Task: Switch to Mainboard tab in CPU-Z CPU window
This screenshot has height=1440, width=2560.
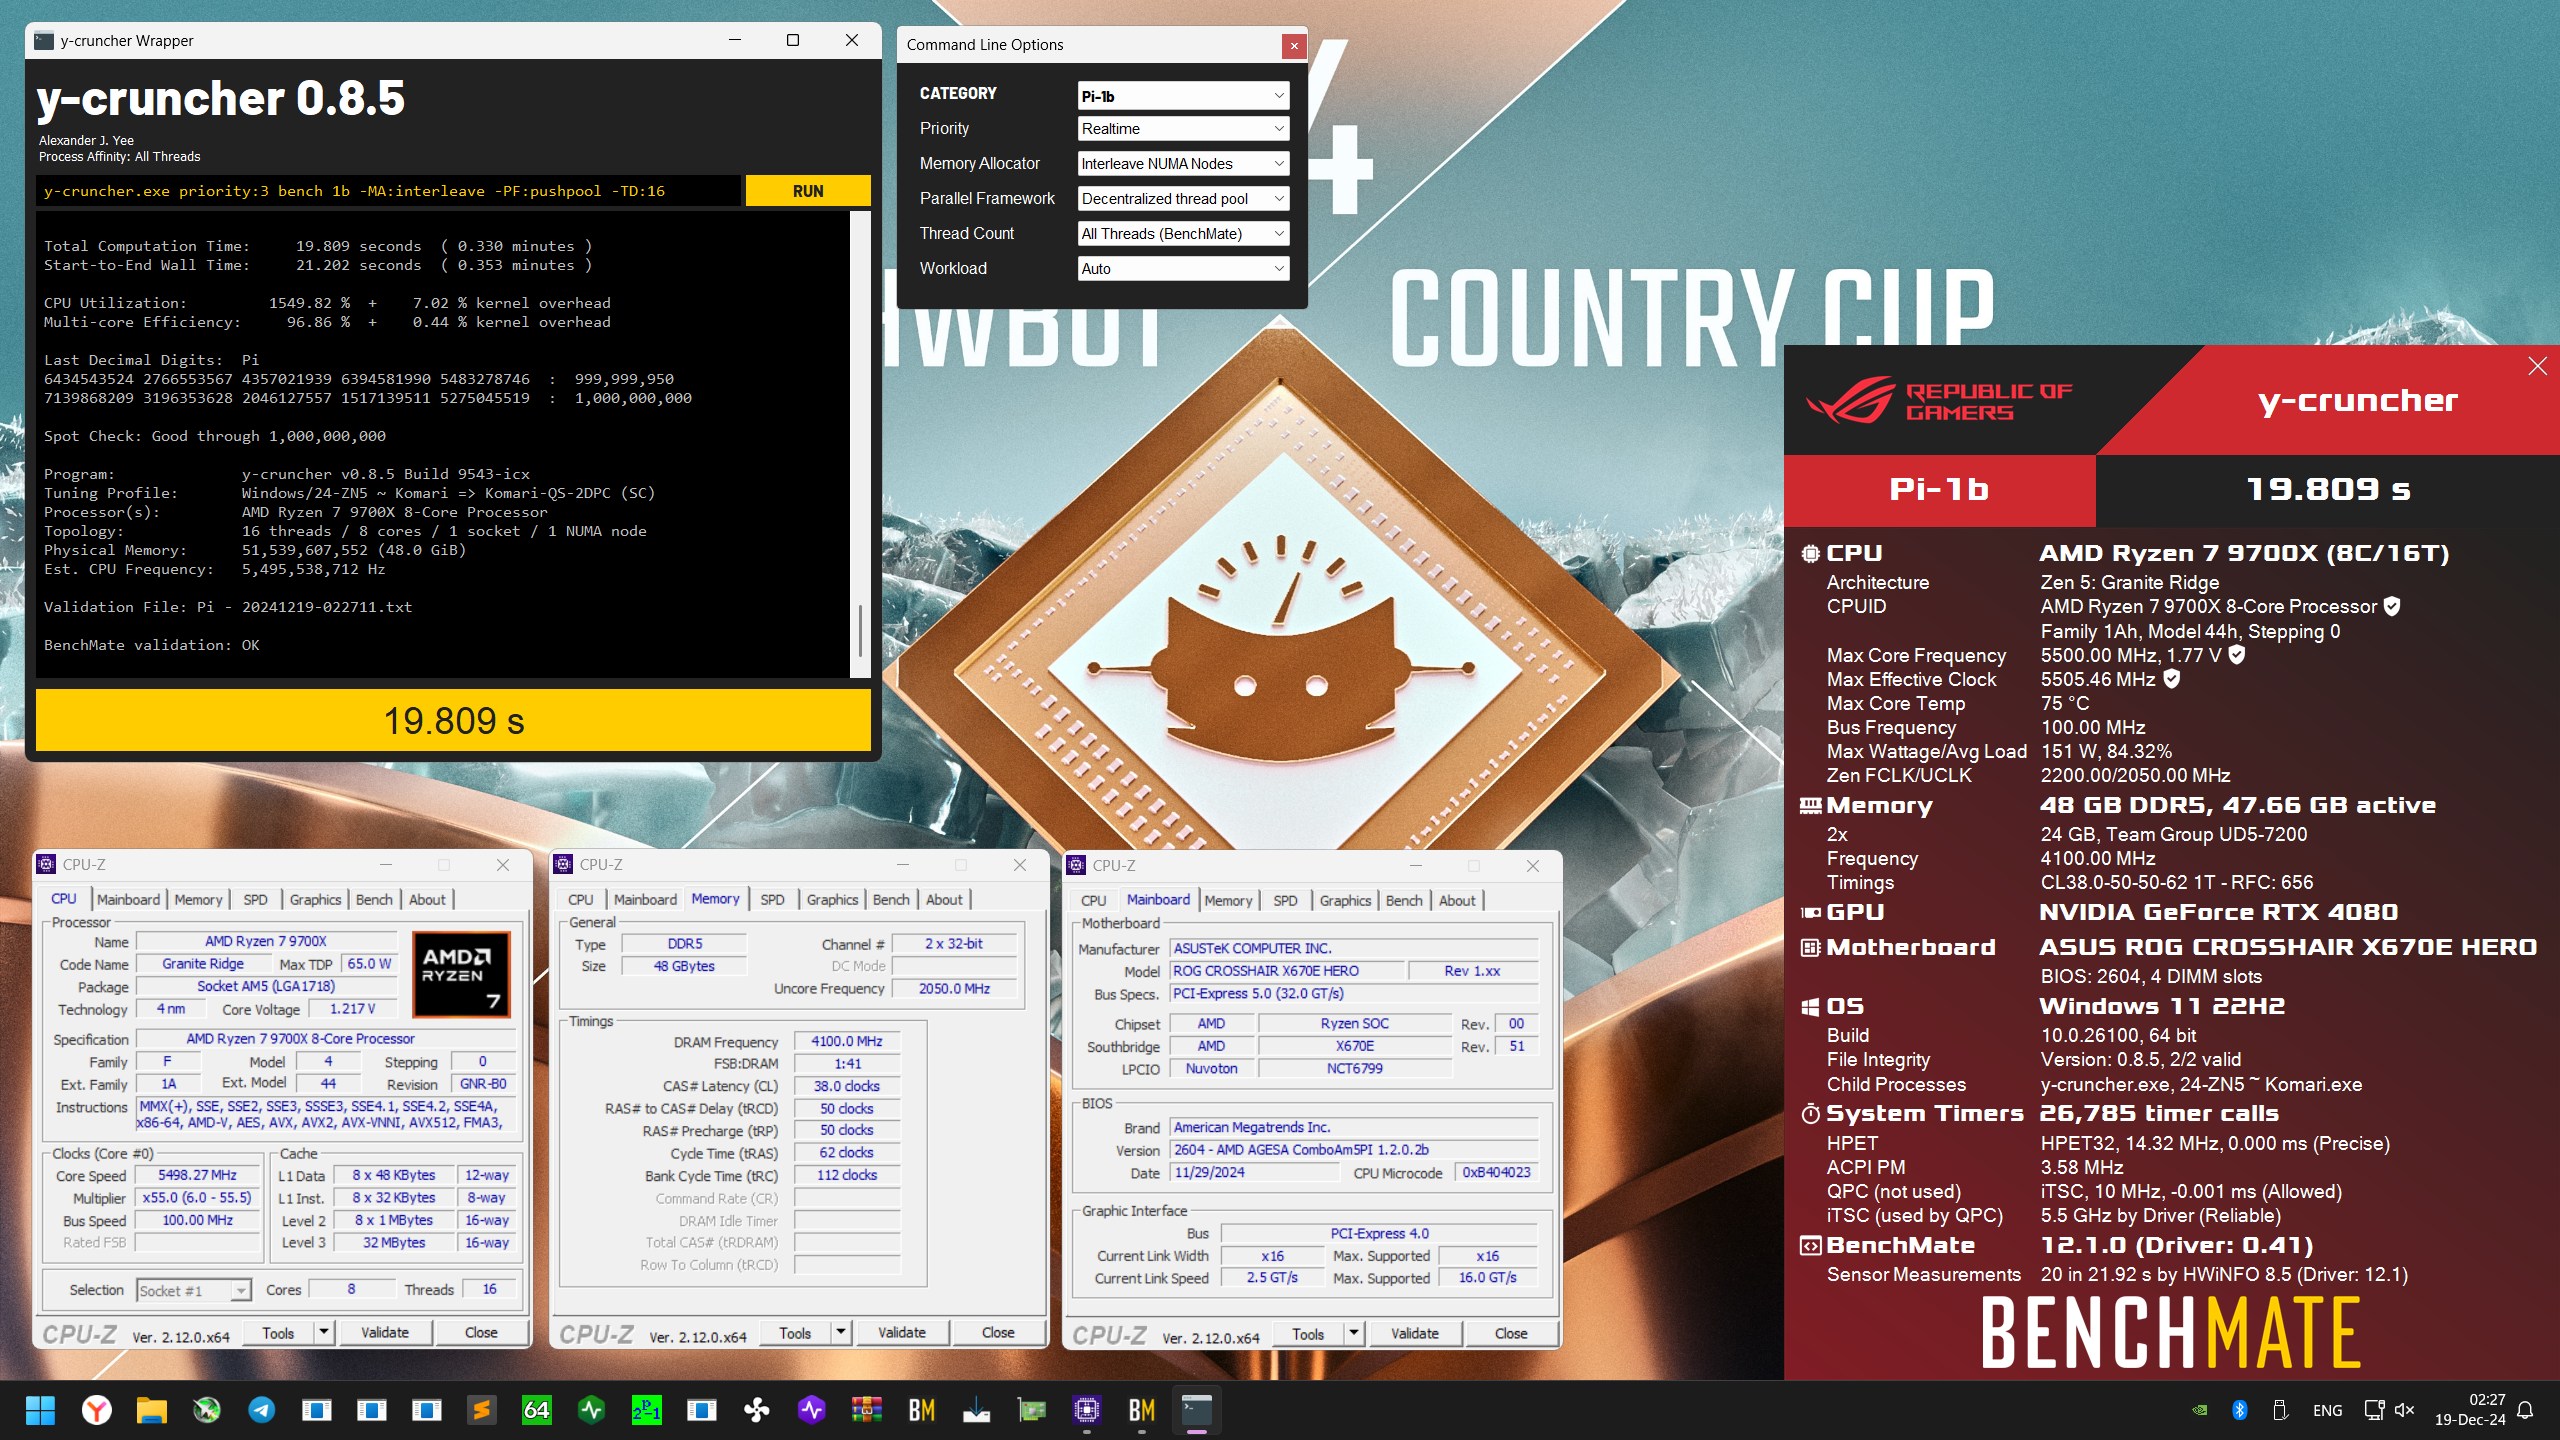Action: click(x=128, y=899)
